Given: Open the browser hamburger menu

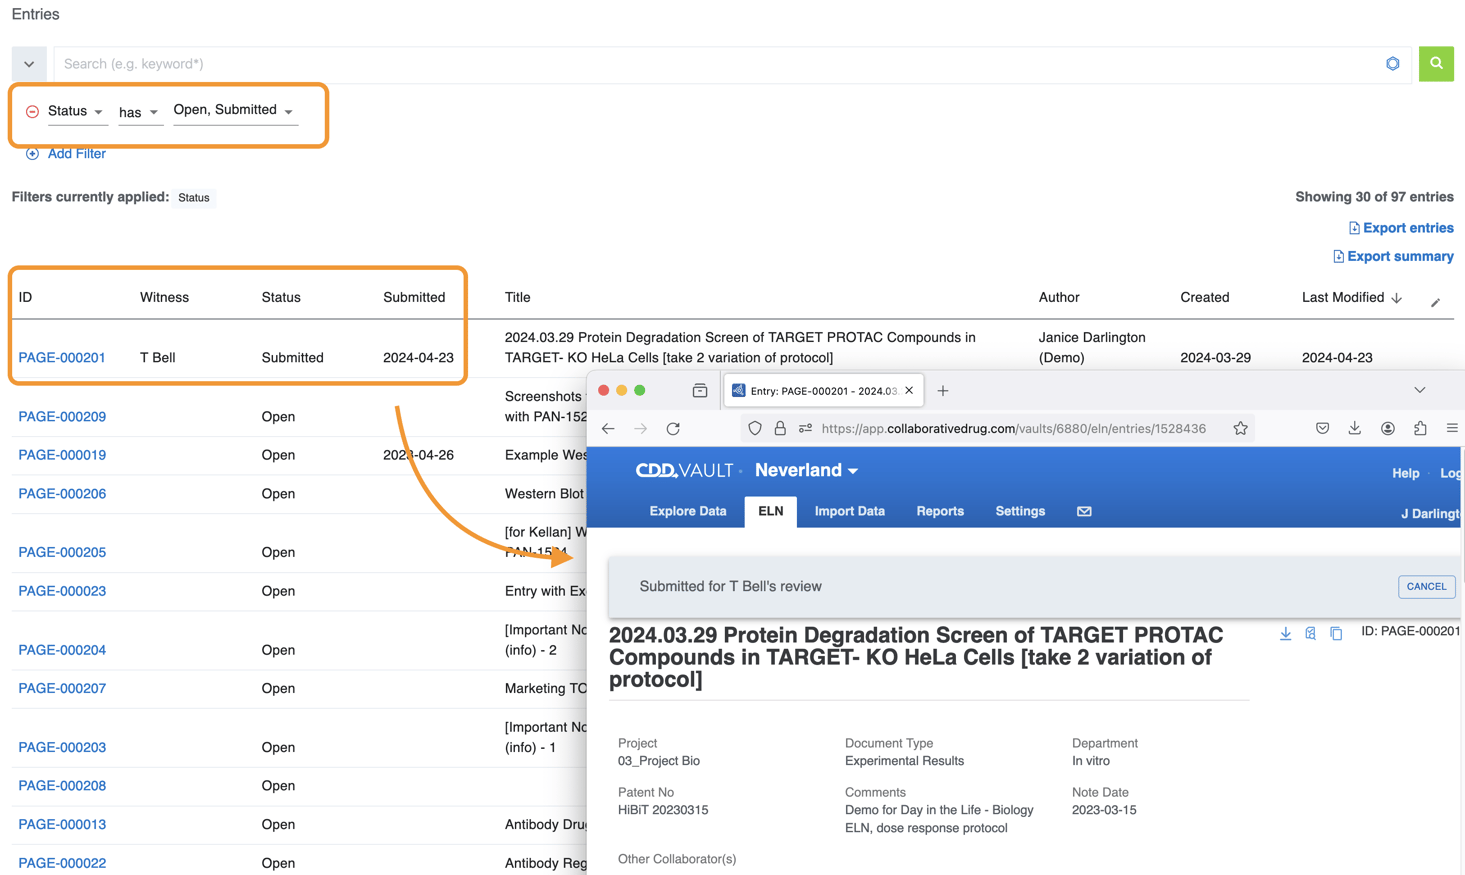Looking at the screenshot, I should (1452, 429).
